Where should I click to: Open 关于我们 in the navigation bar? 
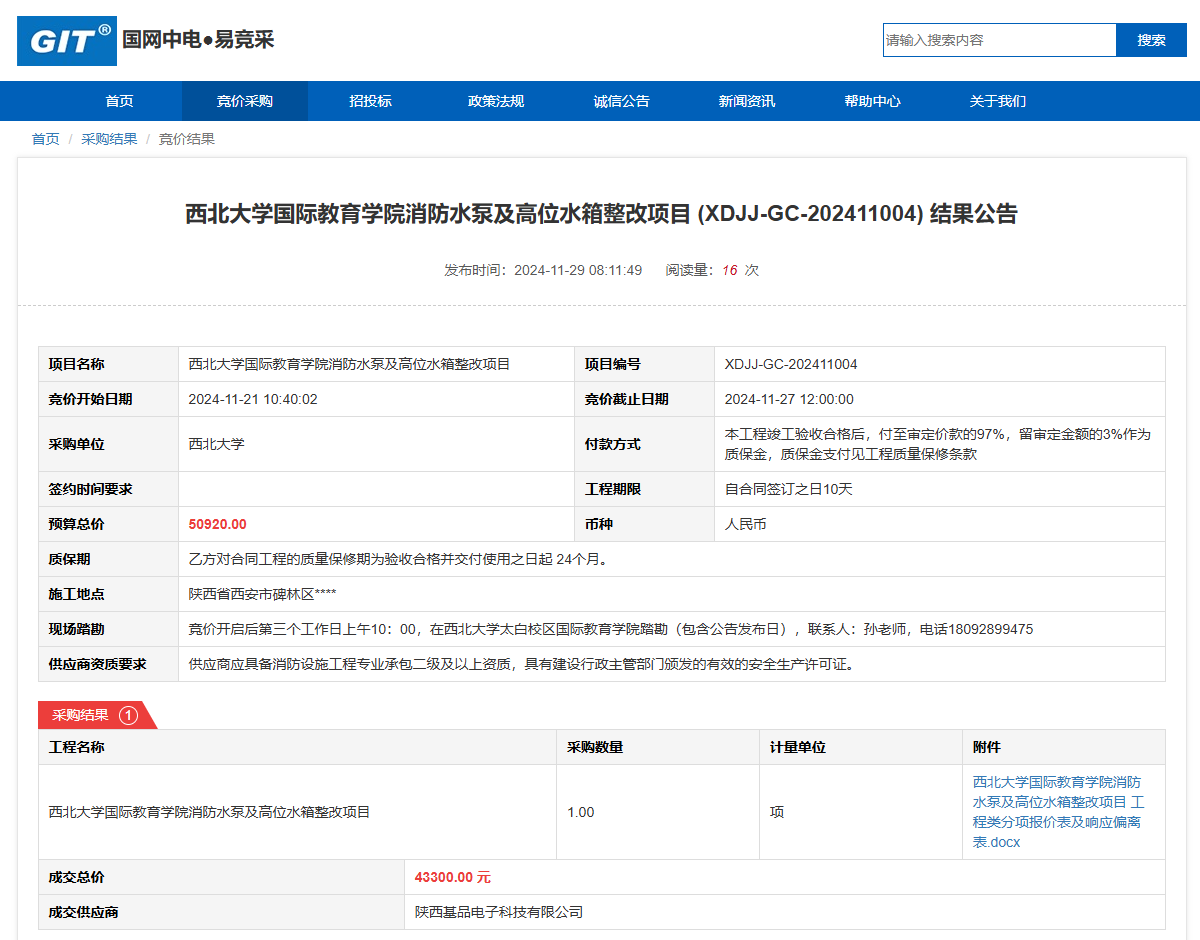(997, 101)
